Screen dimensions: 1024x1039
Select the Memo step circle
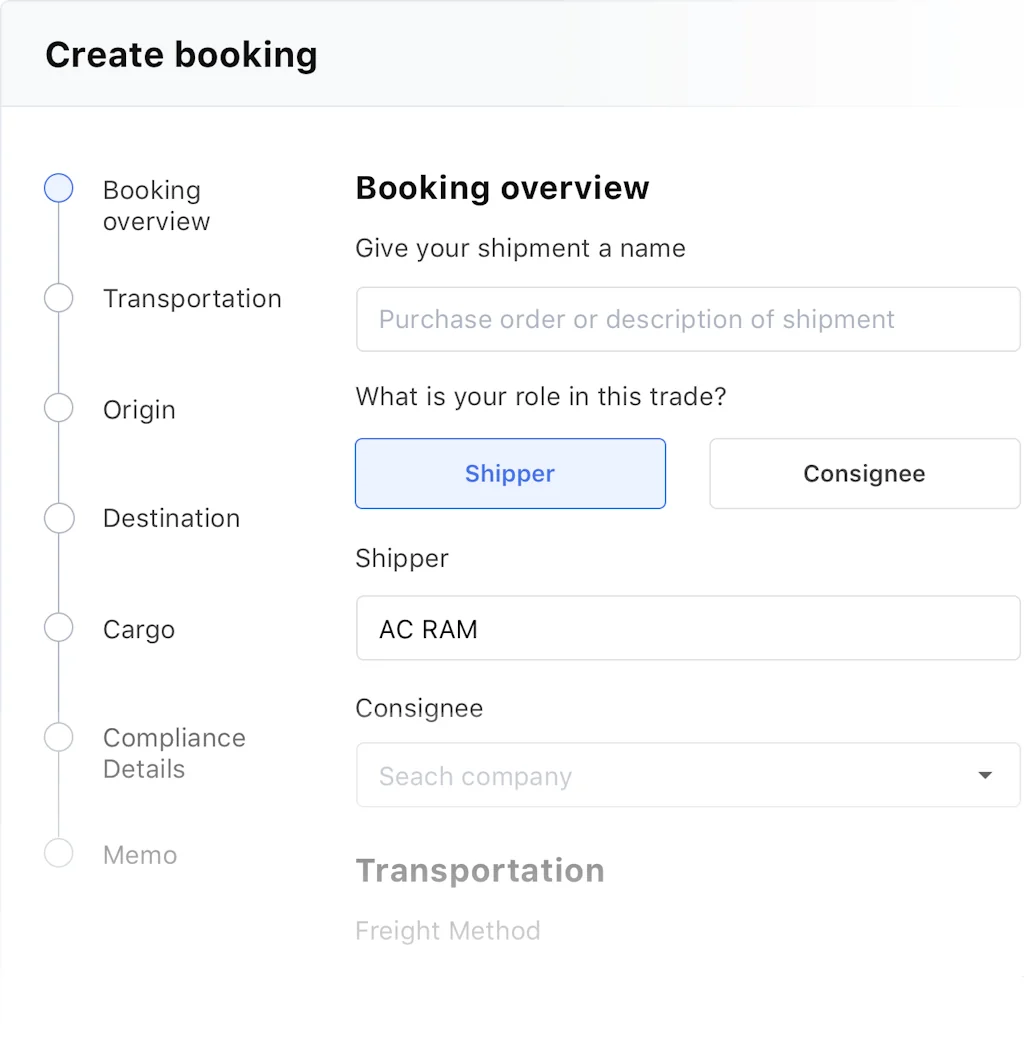(x=58, y=853)
